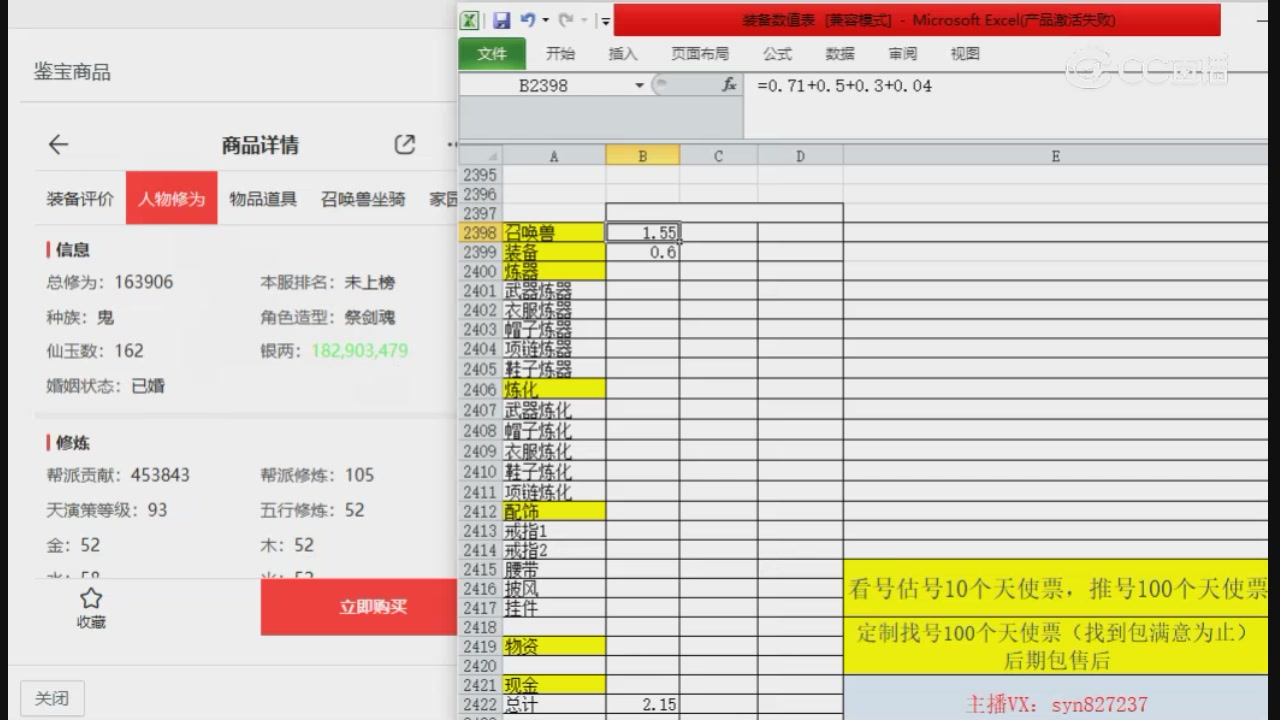The image size is (1280, 720).
Task: Click cell with value 0.6
Action: [643, 252]
